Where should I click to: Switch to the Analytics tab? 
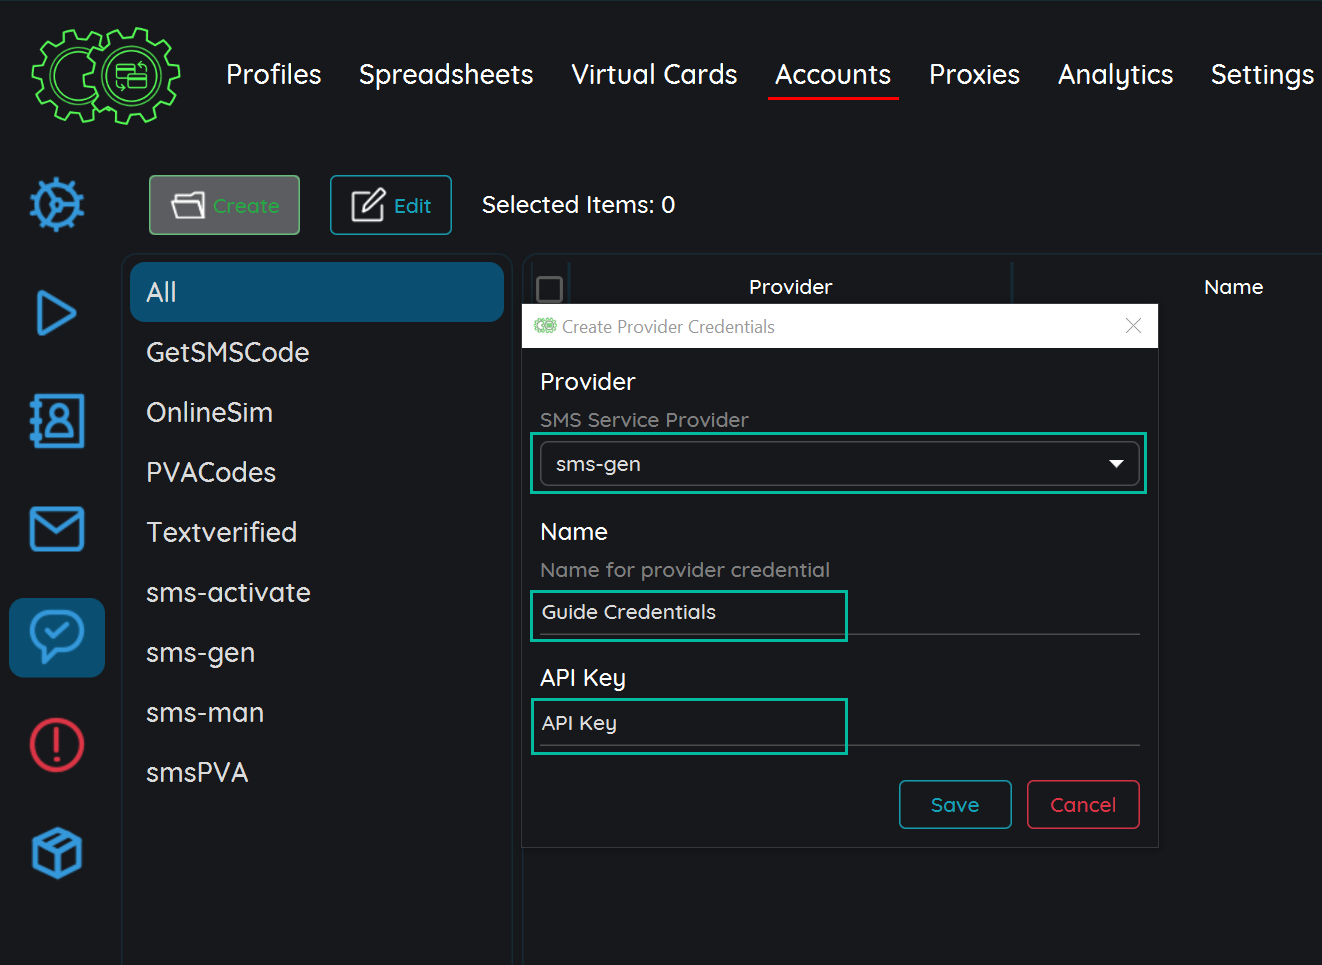pos(1115,74)
